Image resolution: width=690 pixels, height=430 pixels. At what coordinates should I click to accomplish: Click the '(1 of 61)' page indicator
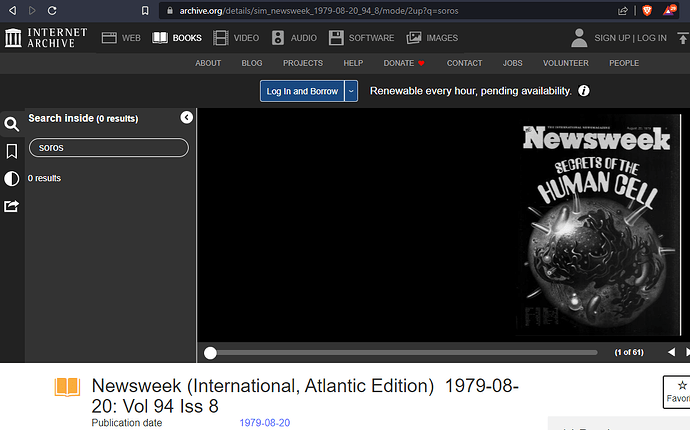629,352
